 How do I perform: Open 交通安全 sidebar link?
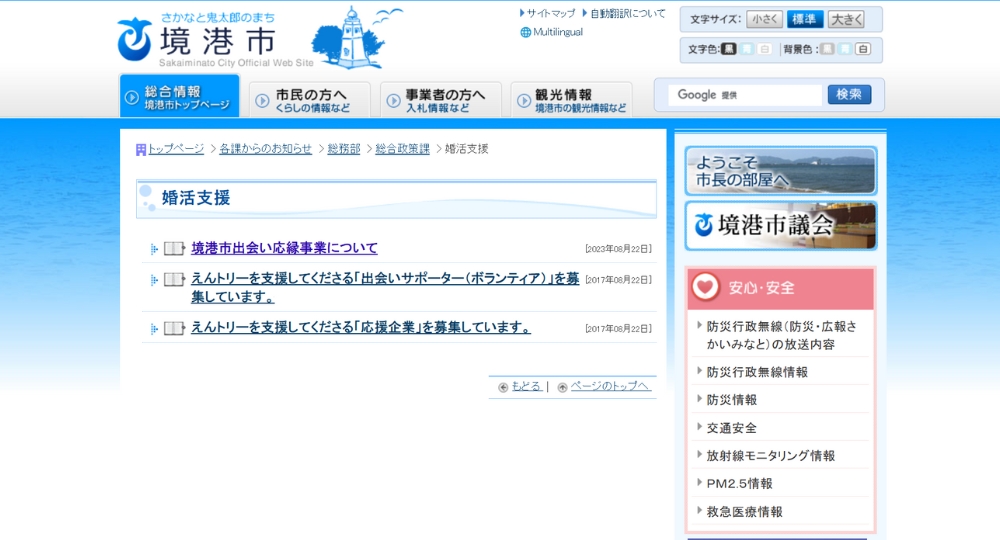click(732, 428)
